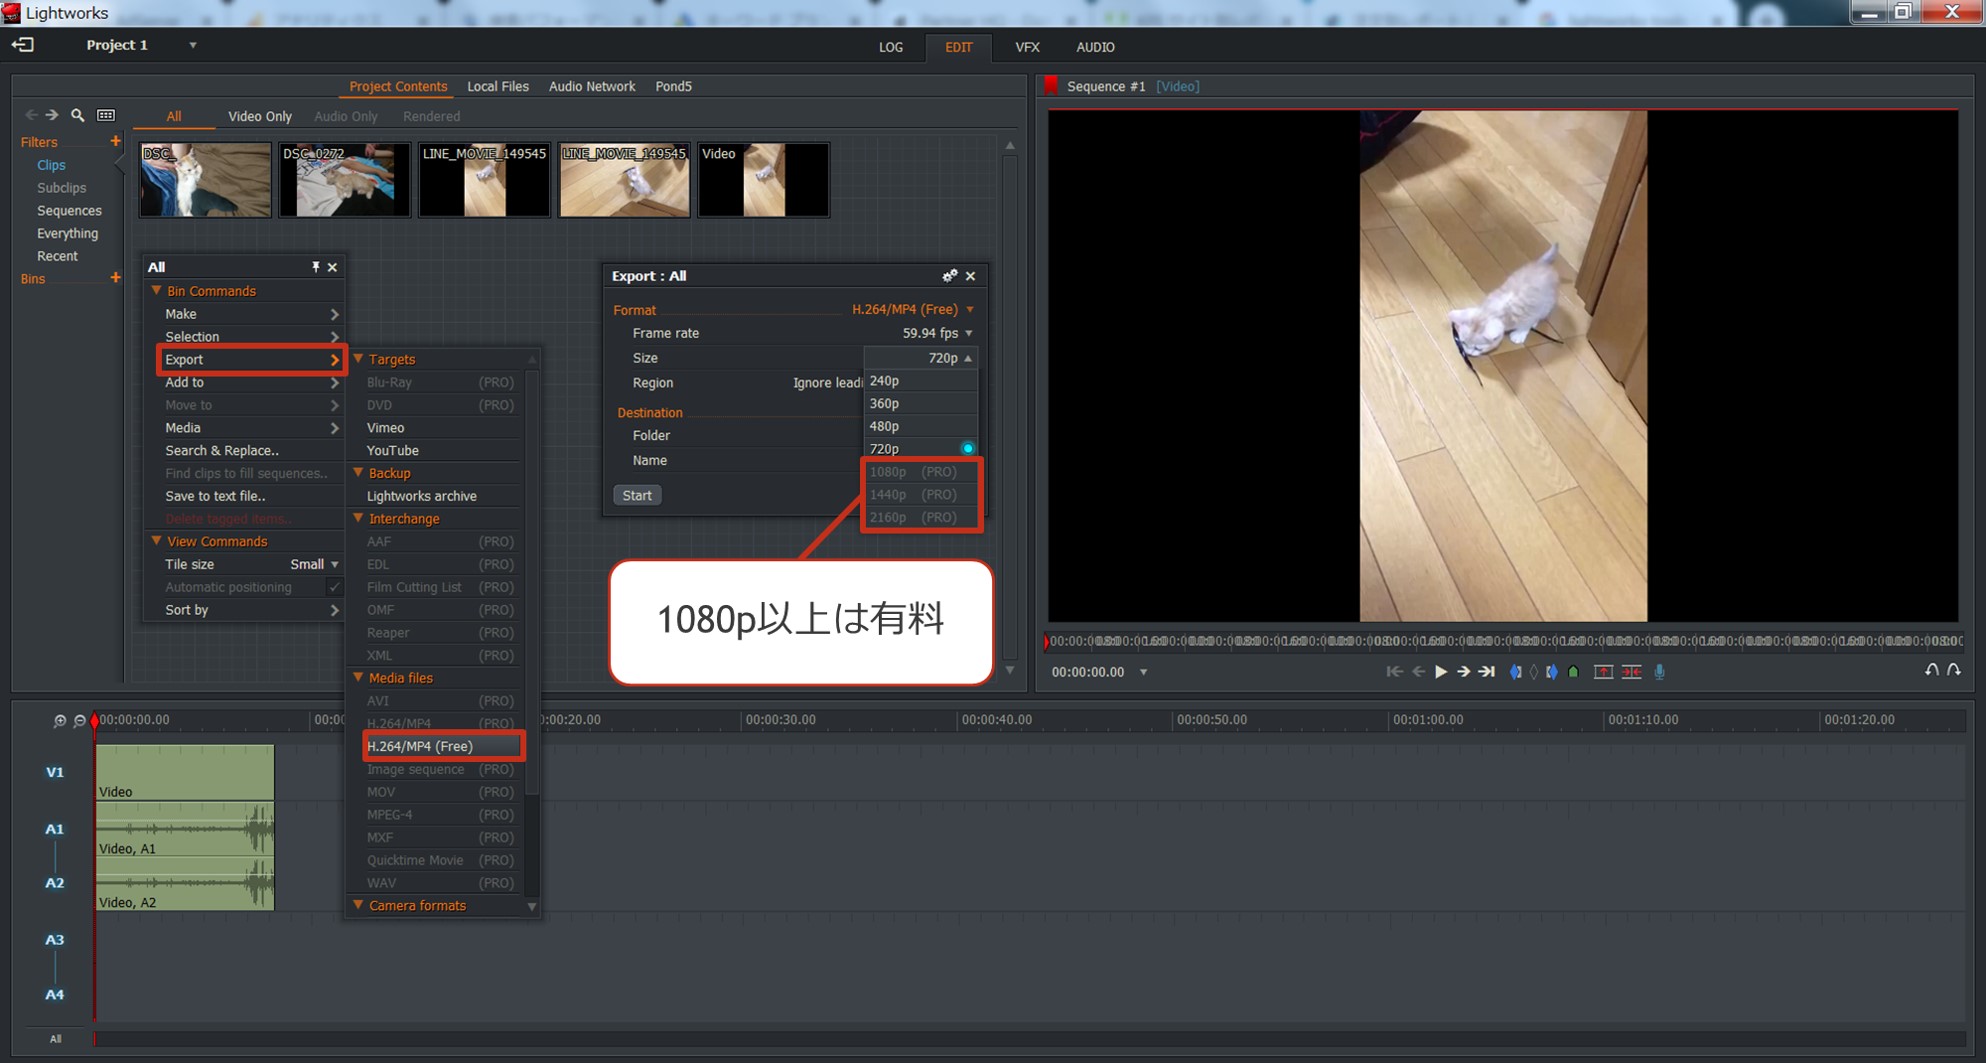
Task: Select 240p export size
Action: pos(920,381)
